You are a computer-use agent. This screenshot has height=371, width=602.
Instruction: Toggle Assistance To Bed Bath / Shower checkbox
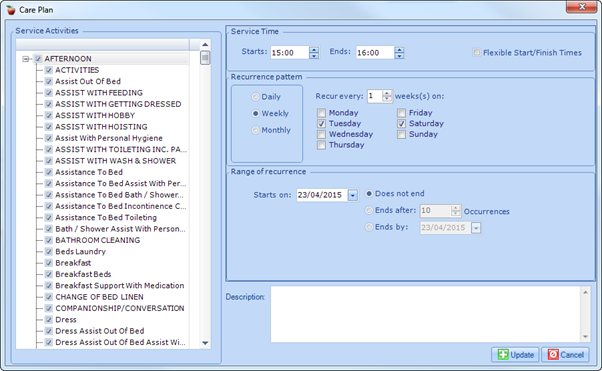(x=49, y=195)
